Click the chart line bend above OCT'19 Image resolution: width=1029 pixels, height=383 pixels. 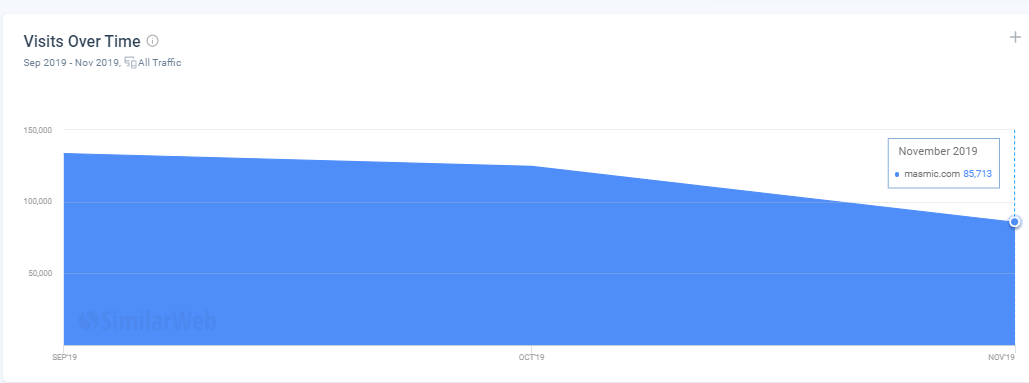pos(532,166)
